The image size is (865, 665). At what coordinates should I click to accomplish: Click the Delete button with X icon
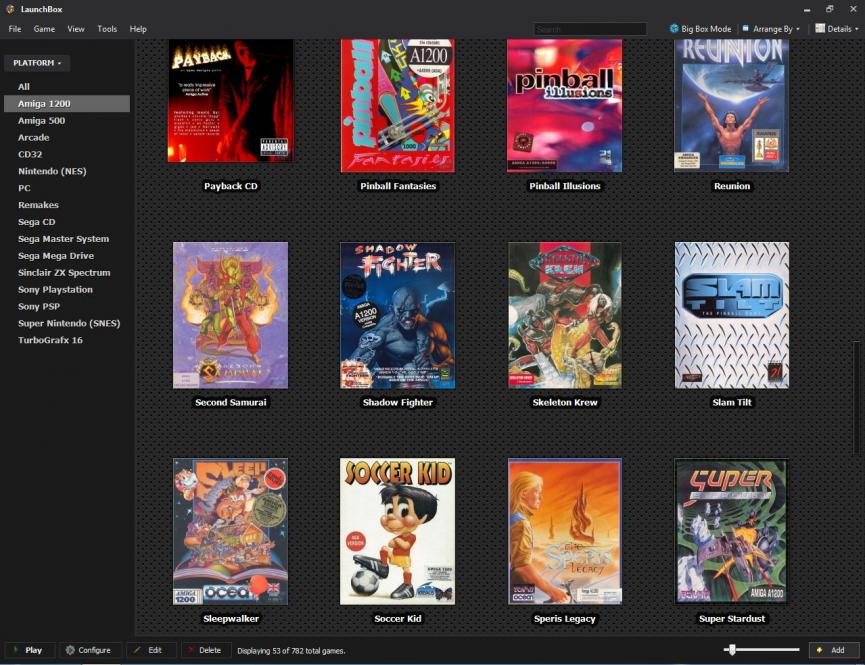[x=204, y=650]
